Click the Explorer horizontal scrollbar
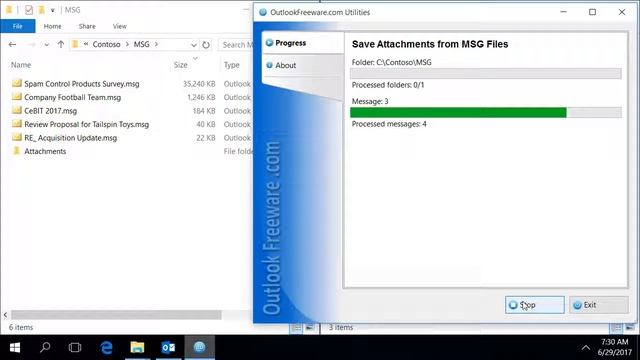Image resolution: width=640 pixels, height=360 pixels. coord(116,315)
